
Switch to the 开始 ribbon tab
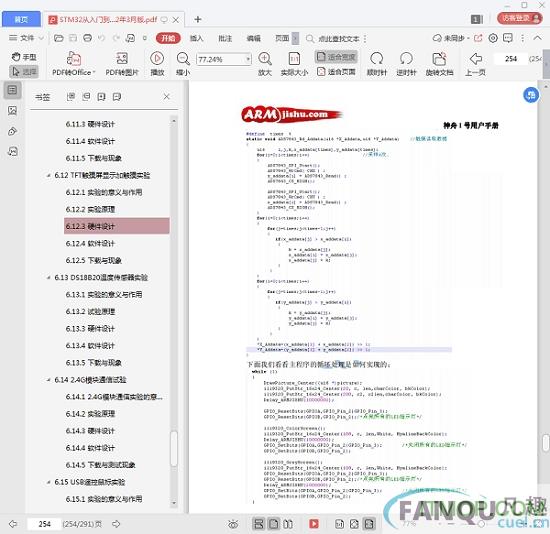168,38
